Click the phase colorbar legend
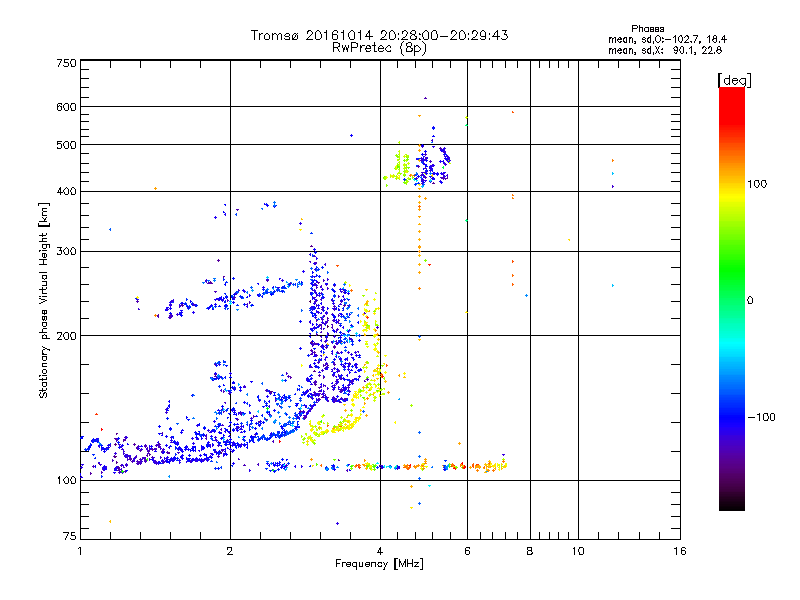Image resolution: width=800 pixels, height=600 pixels. coord(732,298)
